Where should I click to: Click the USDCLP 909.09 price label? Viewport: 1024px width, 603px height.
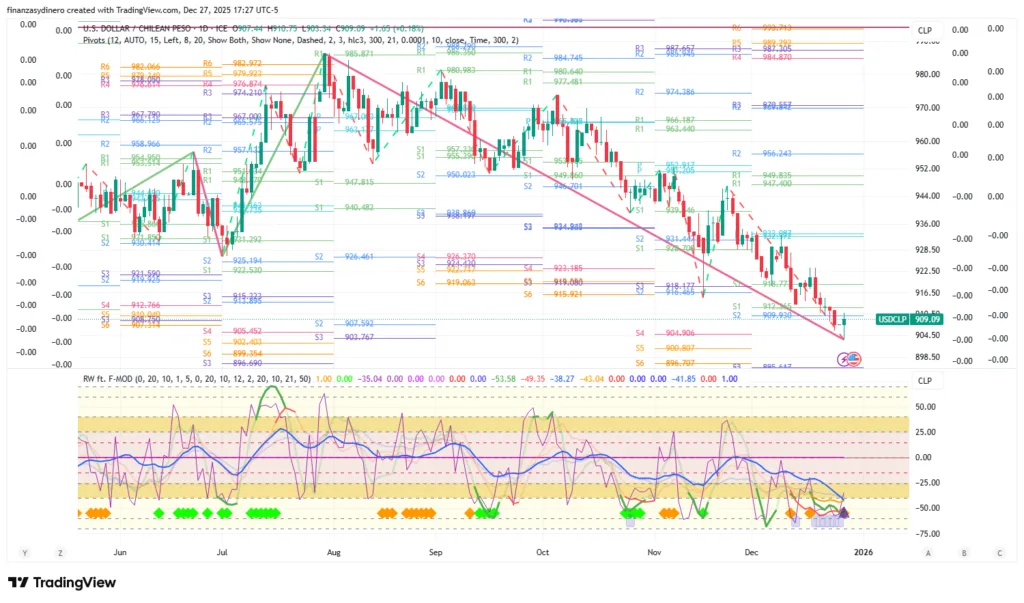[x=910, y=319]
